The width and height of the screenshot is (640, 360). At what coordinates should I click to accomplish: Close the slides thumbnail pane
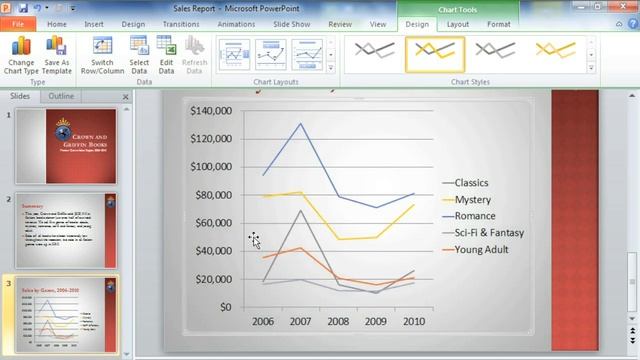[x=125, y=97]
